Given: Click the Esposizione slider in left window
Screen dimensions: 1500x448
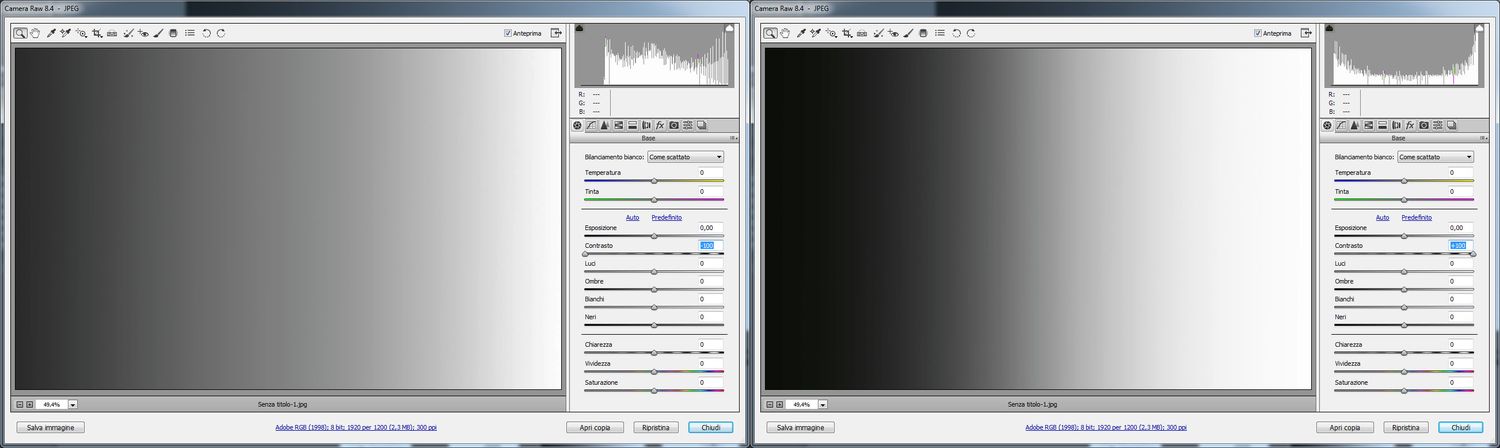Looking at the screenshot, I should pos(654,236).
